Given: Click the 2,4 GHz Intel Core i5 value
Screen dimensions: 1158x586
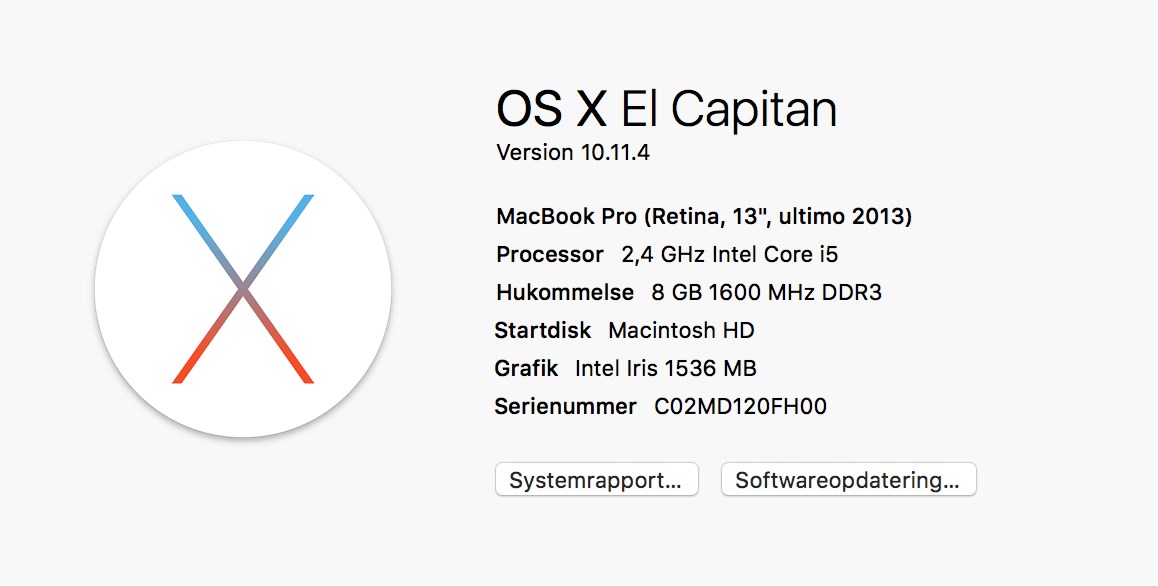Looking at the screenshot, I should (730, 254).
